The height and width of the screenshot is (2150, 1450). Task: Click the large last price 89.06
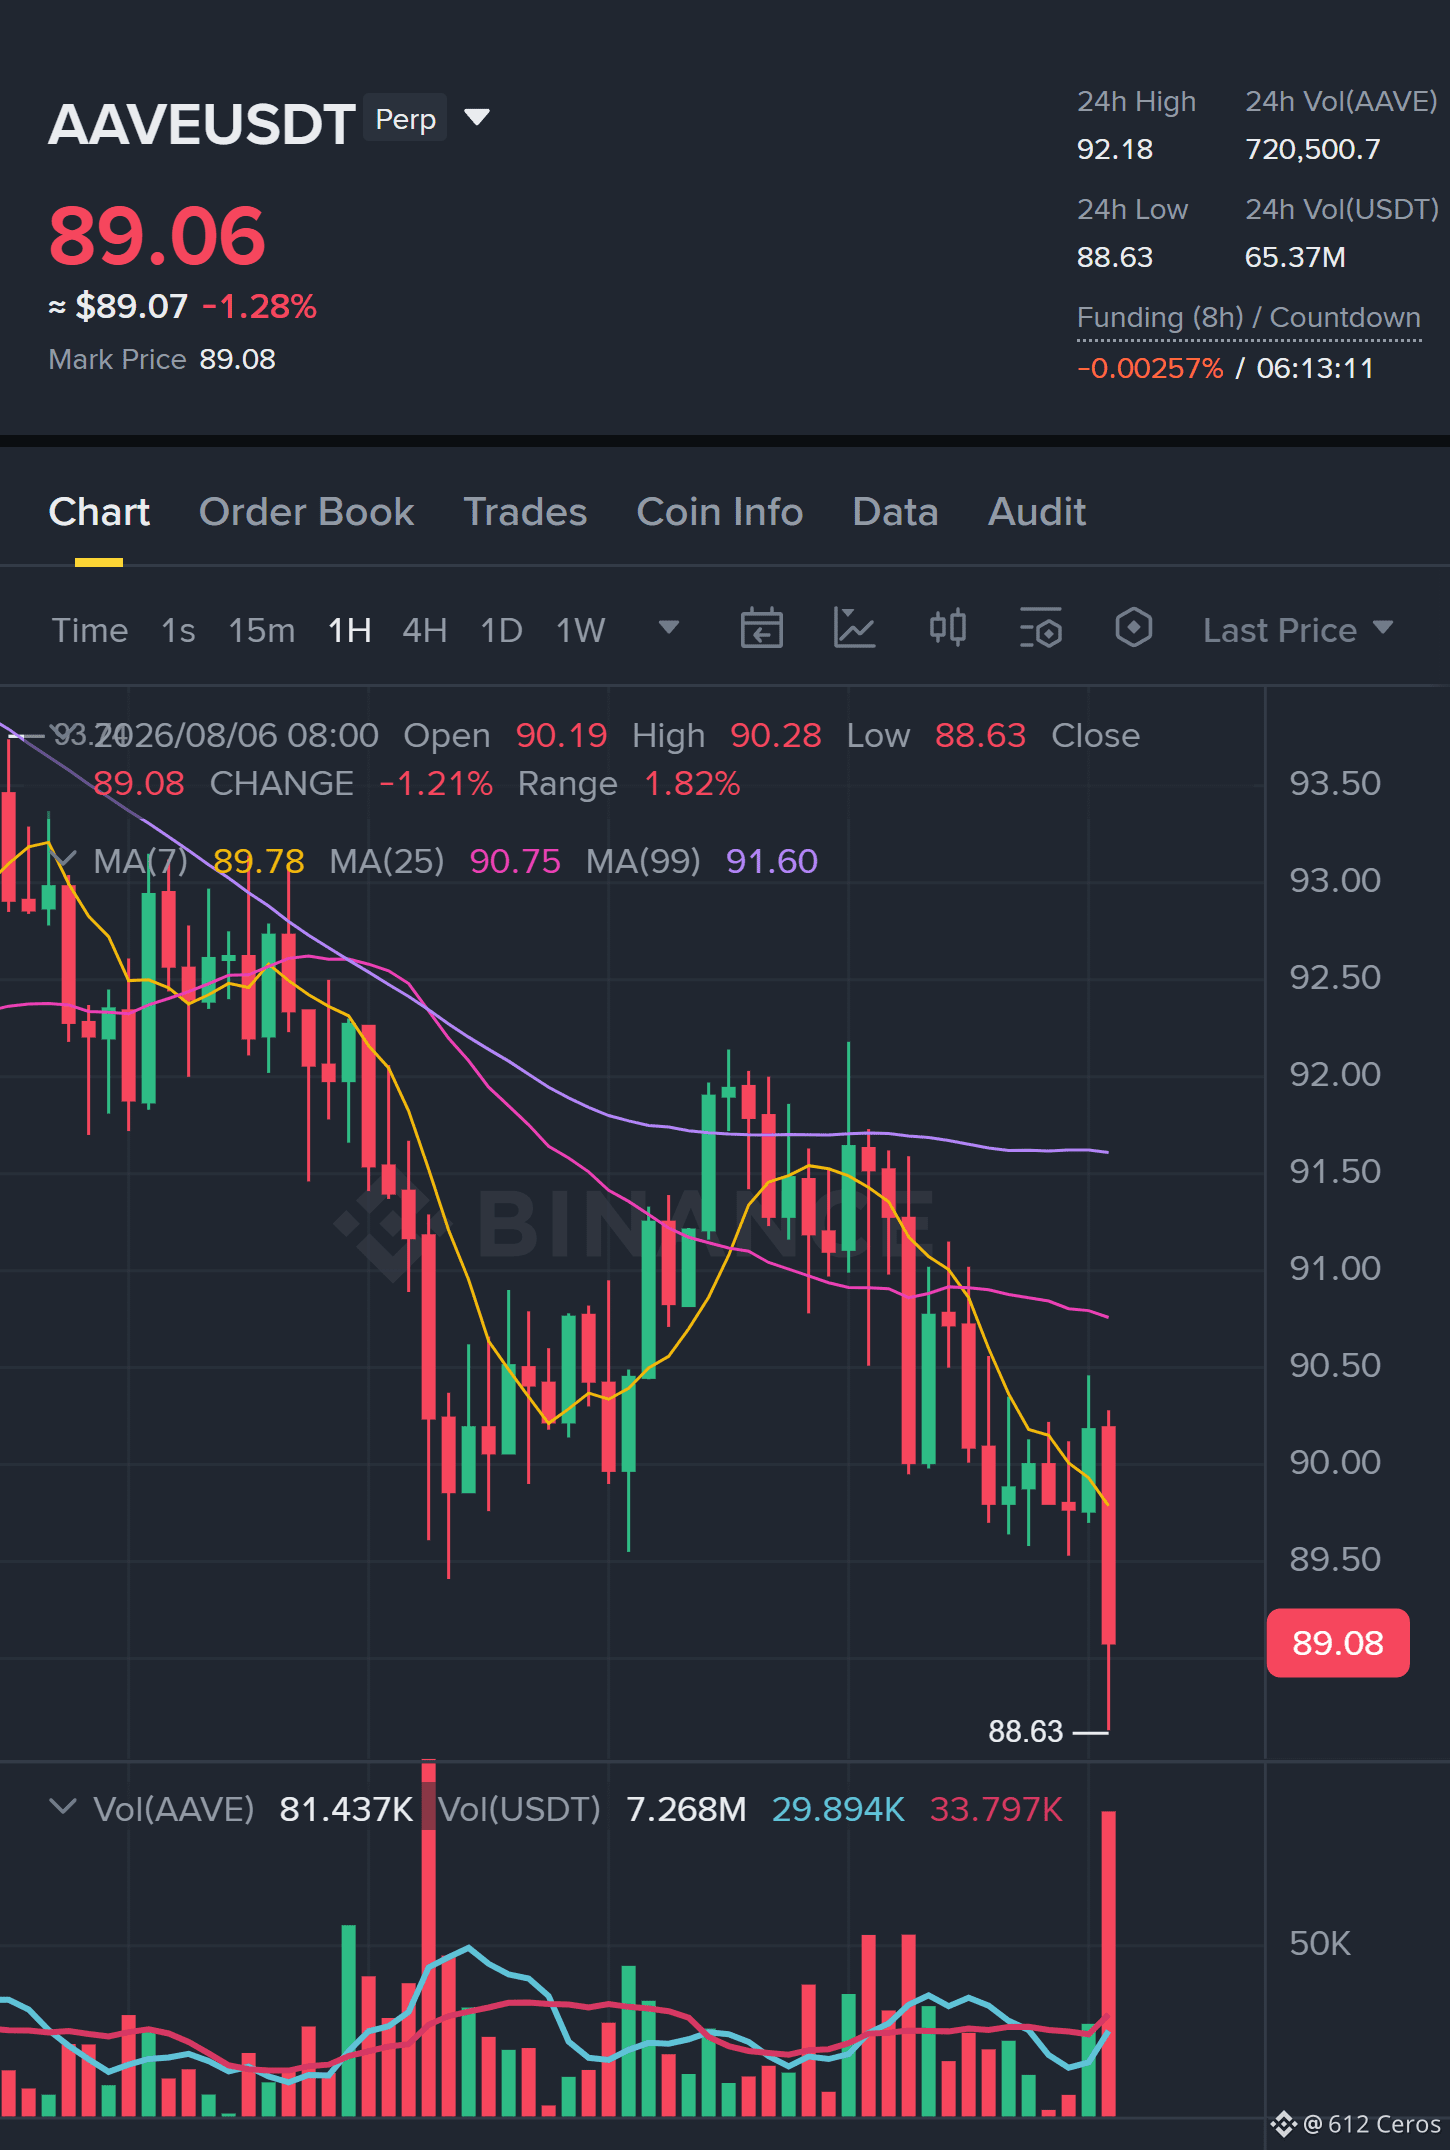tap(157, 237)
